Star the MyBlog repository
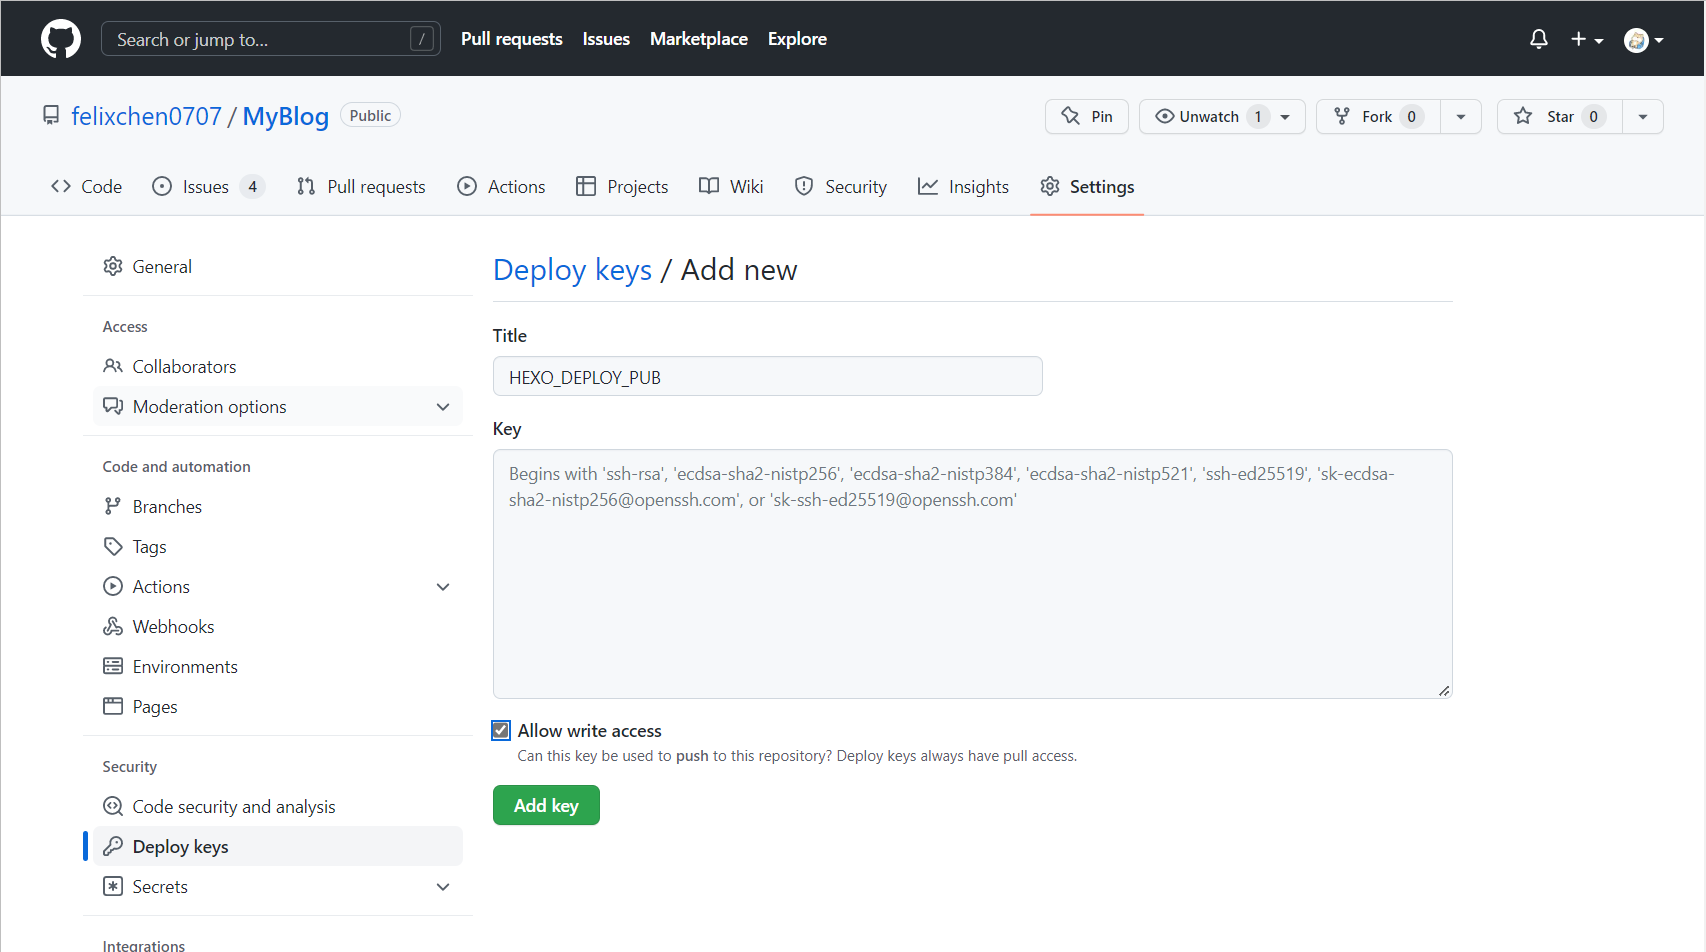The image size is (1706, 952). click(1559, 116)
